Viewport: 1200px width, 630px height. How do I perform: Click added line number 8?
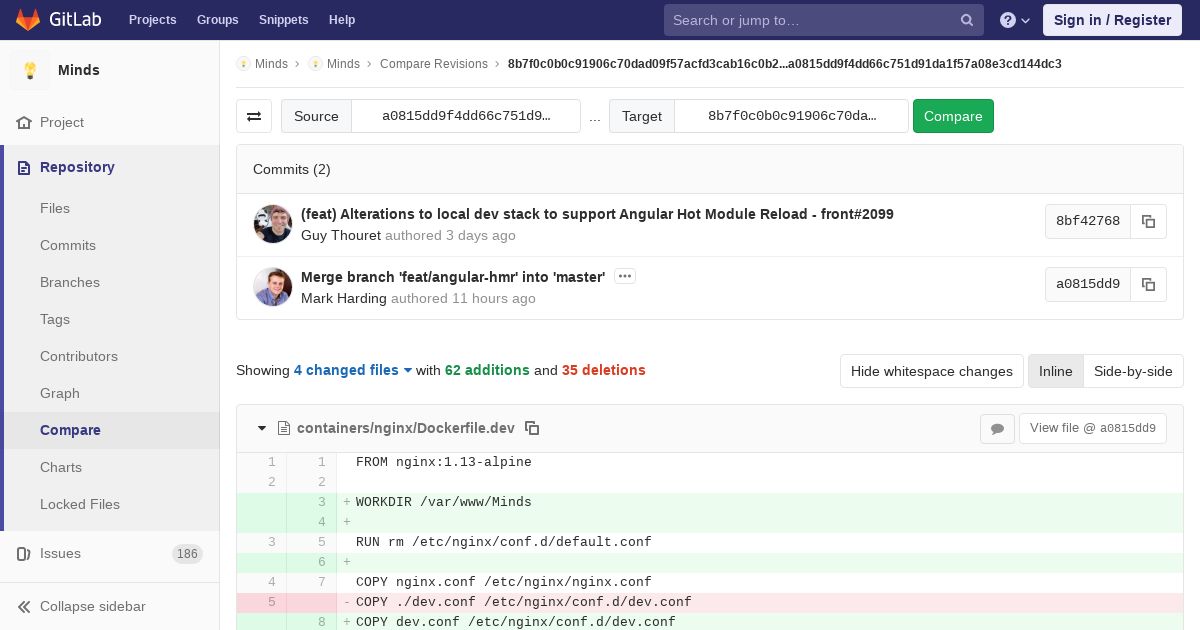[322, 622]
